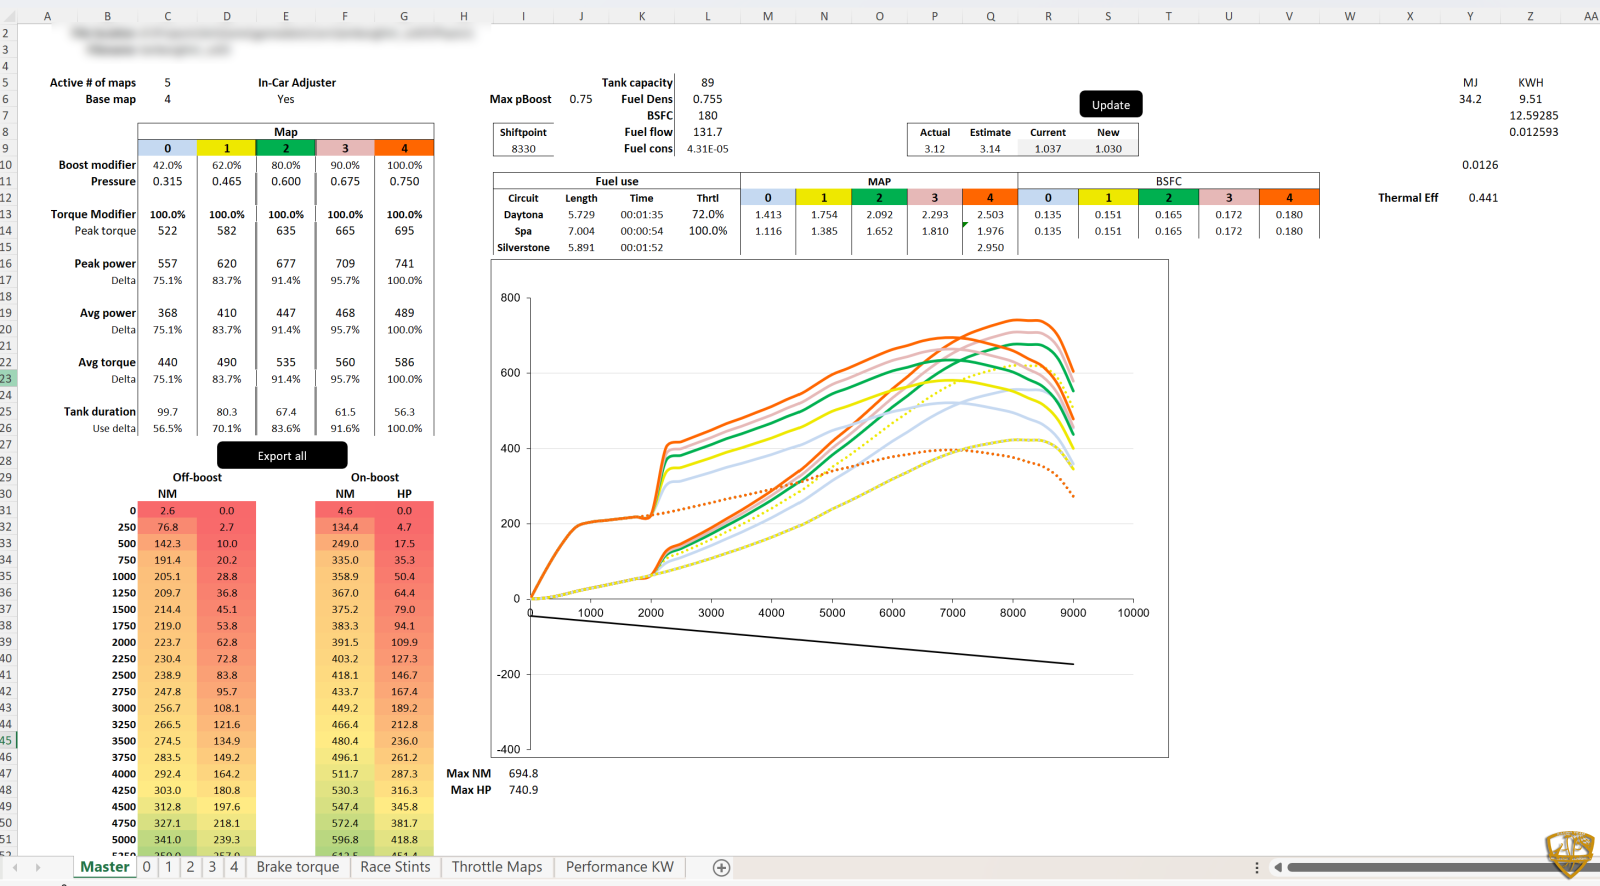Click previous sheet navigation arrow

(x=15, y=868)
